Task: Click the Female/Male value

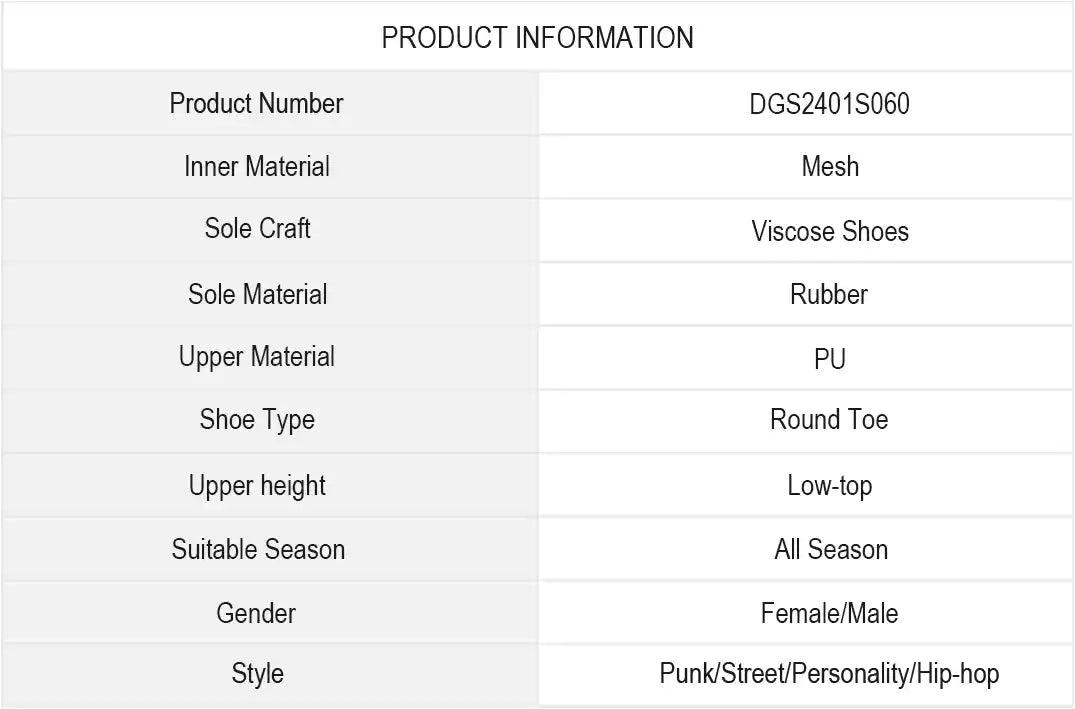Action: [x=829, y=613]
